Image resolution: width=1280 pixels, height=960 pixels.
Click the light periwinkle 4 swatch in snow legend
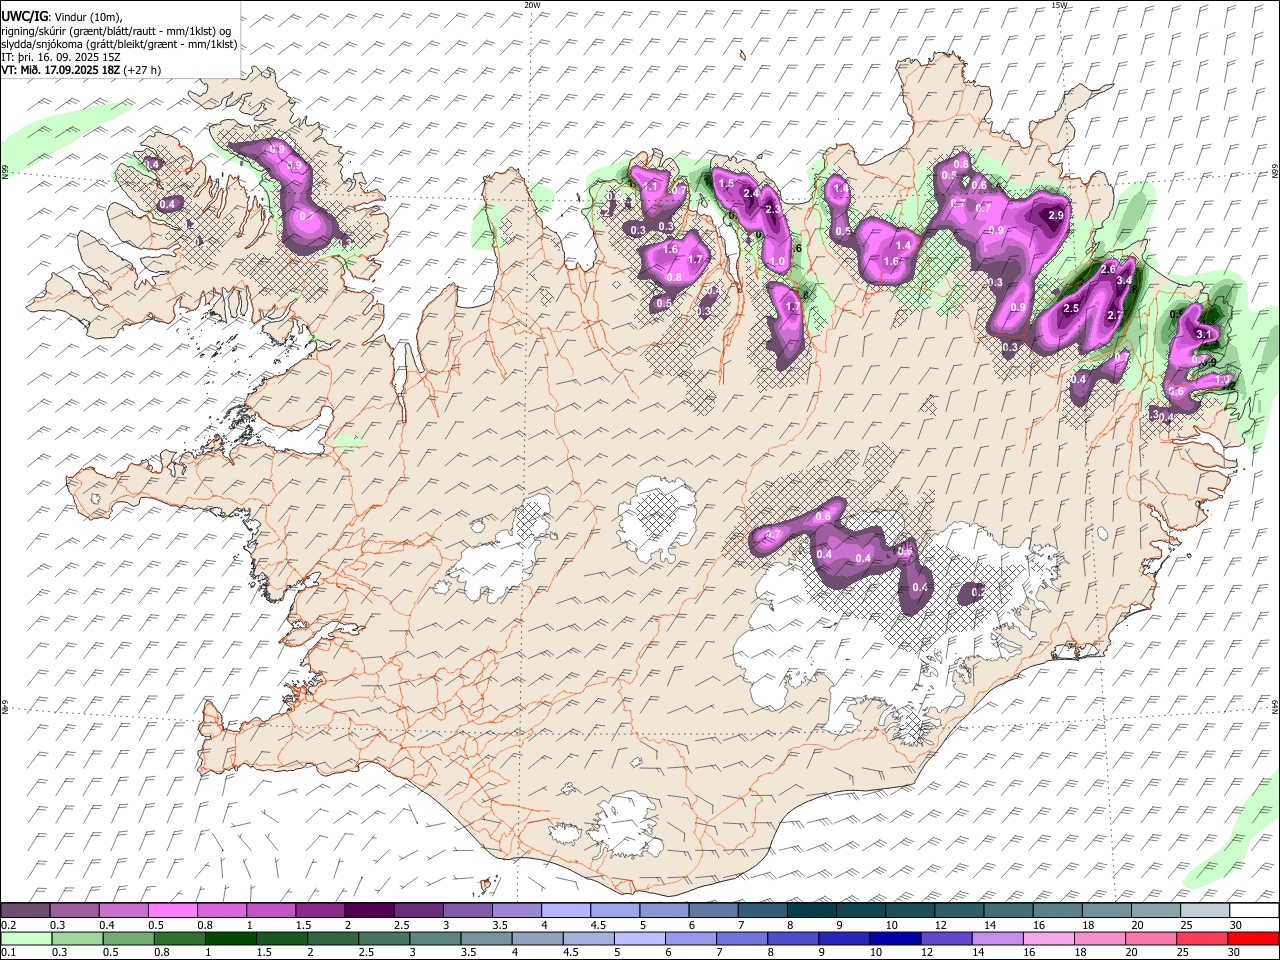tap(566, 910)
